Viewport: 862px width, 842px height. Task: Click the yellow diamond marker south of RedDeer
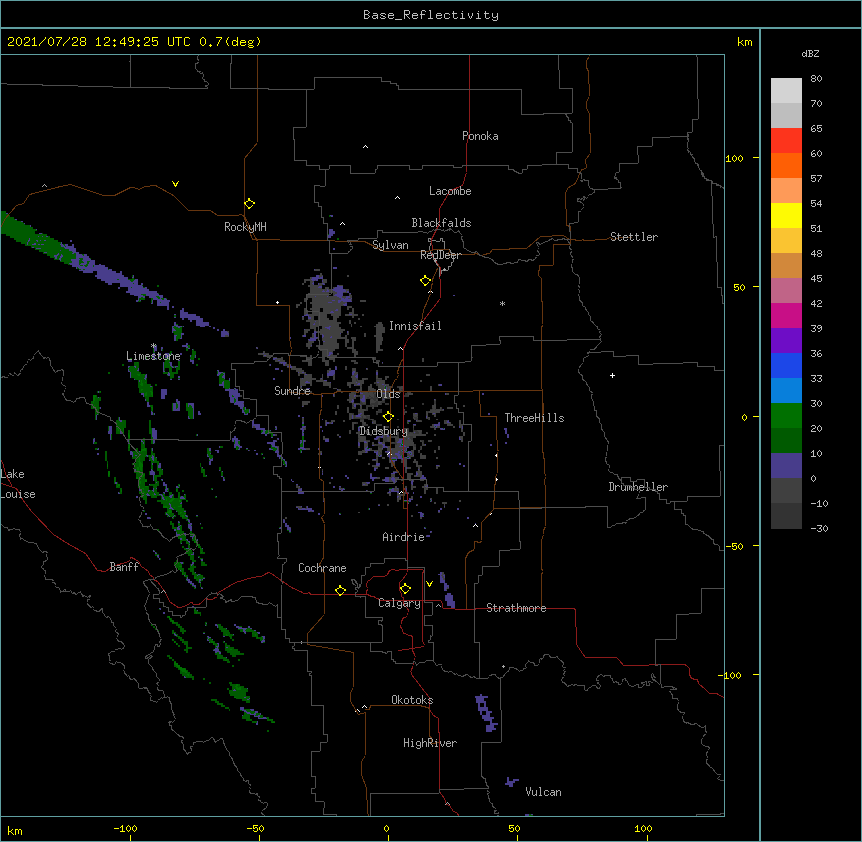click(425, 281)
